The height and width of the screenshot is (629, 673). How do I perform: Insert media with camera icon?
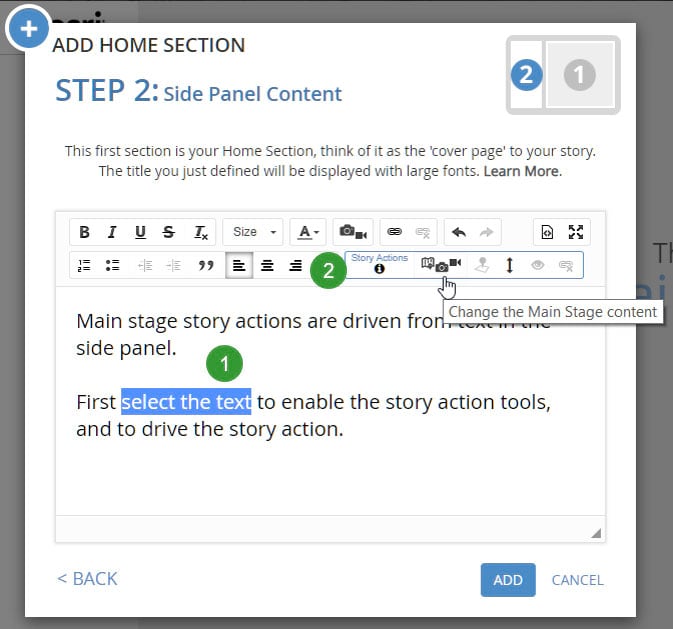click(353, 232)
